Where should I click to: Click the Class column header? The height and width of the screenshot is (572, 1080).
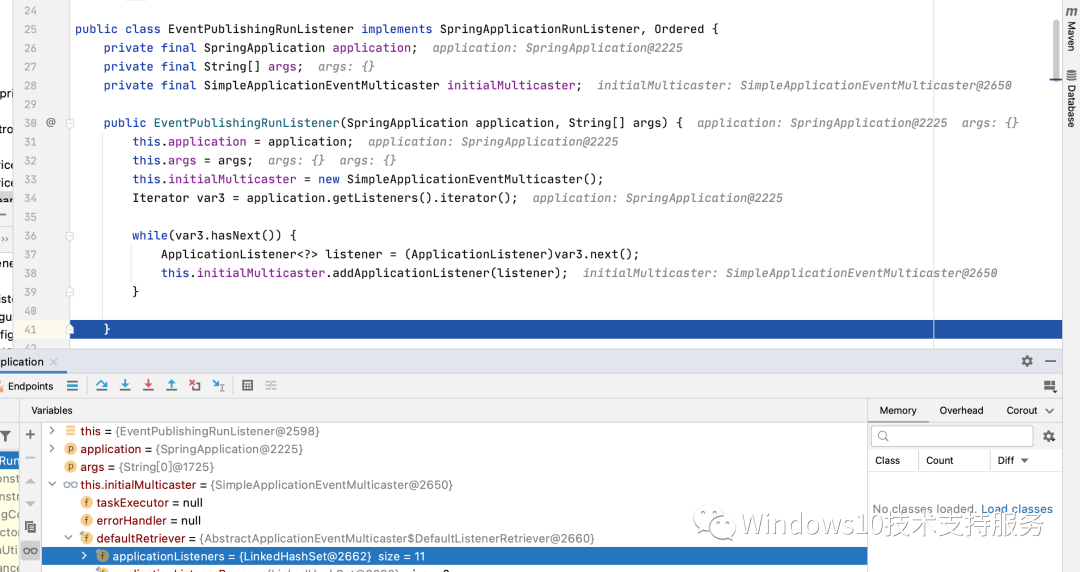tap(887, 460)
